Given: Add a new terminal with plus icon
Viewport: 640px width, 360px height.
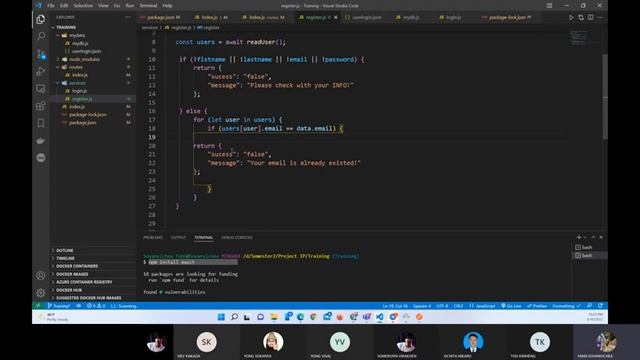Looking at the screenshot, I should 578,237.
